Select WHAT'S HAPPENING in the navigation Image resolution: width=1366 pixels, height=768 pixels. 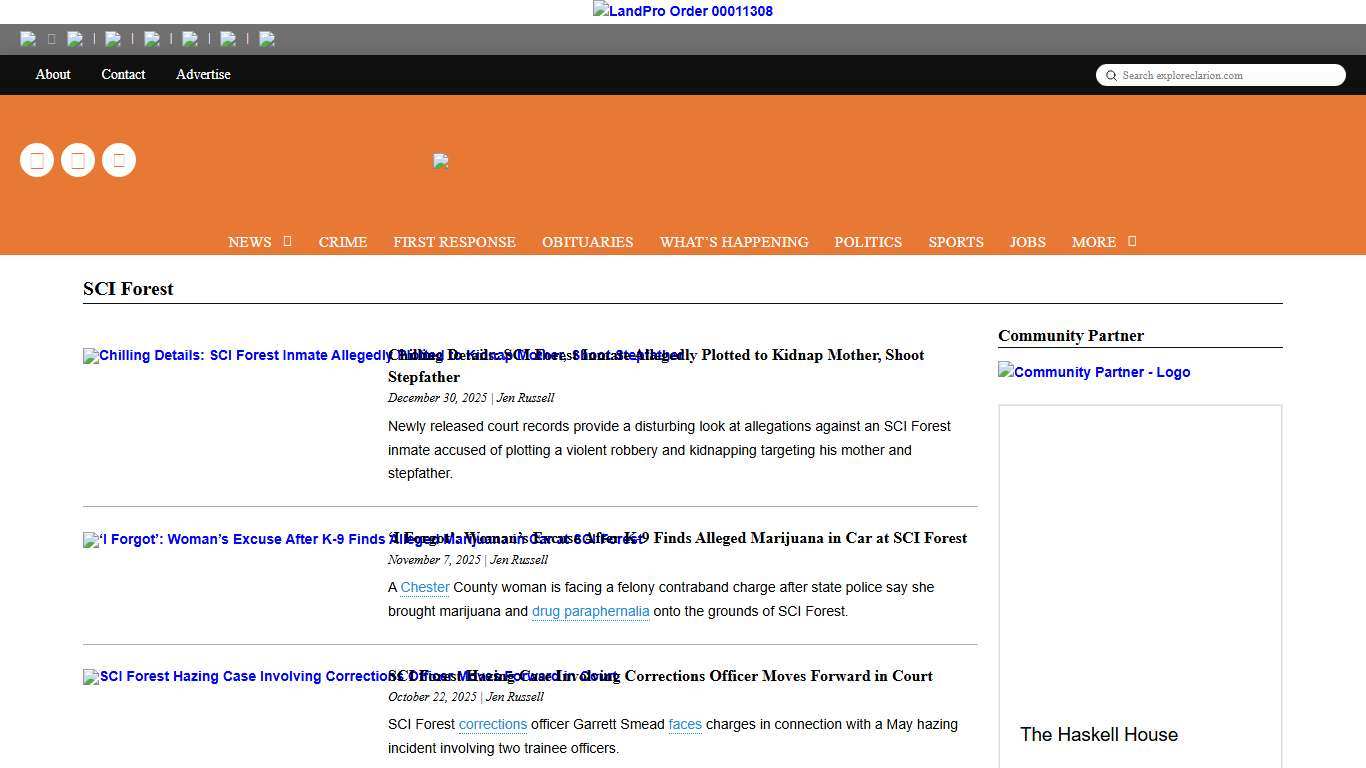tap(734, 242)
